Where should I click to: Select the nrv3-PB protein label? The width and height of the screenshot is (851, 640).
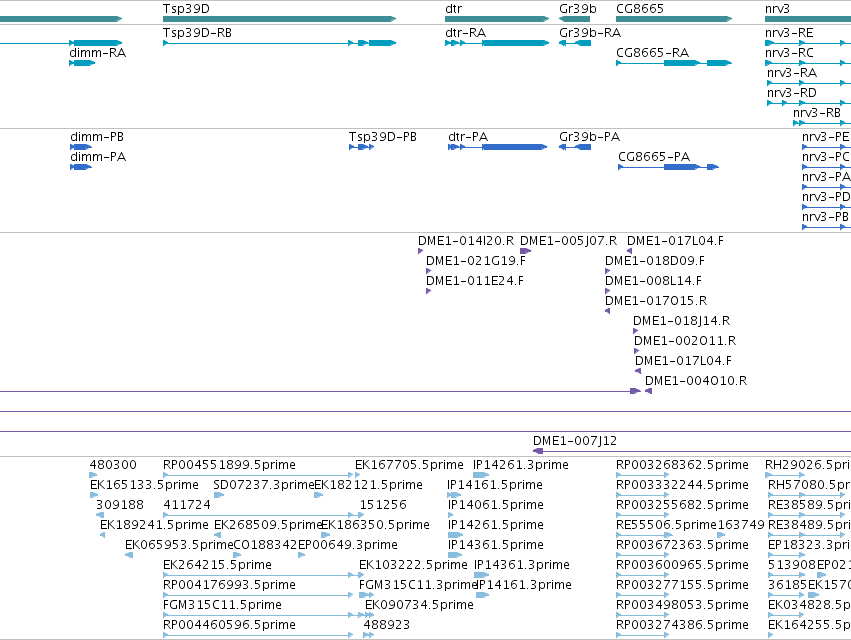coord(825,217)
